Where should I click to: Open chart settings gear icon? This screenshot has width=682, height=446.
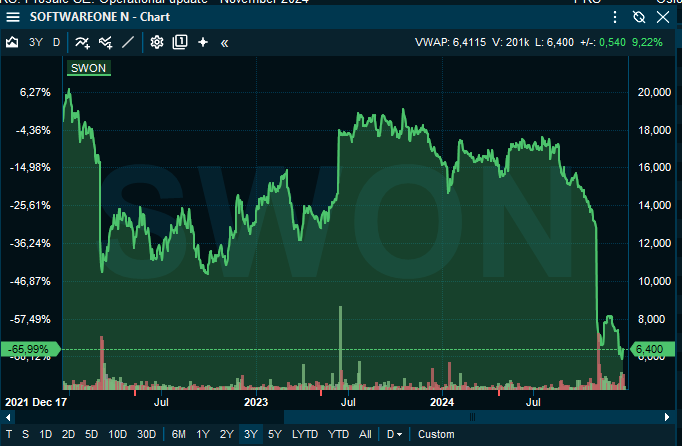point(157,42)
